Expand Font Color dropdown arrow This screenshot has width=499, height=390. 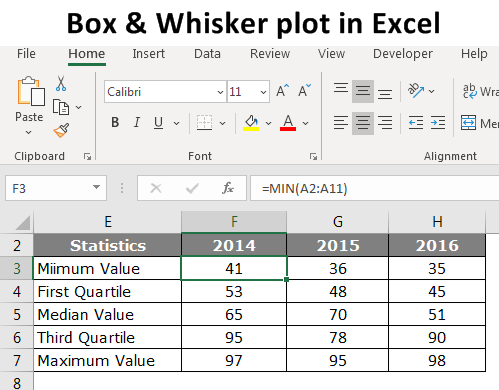pos(305,124)
